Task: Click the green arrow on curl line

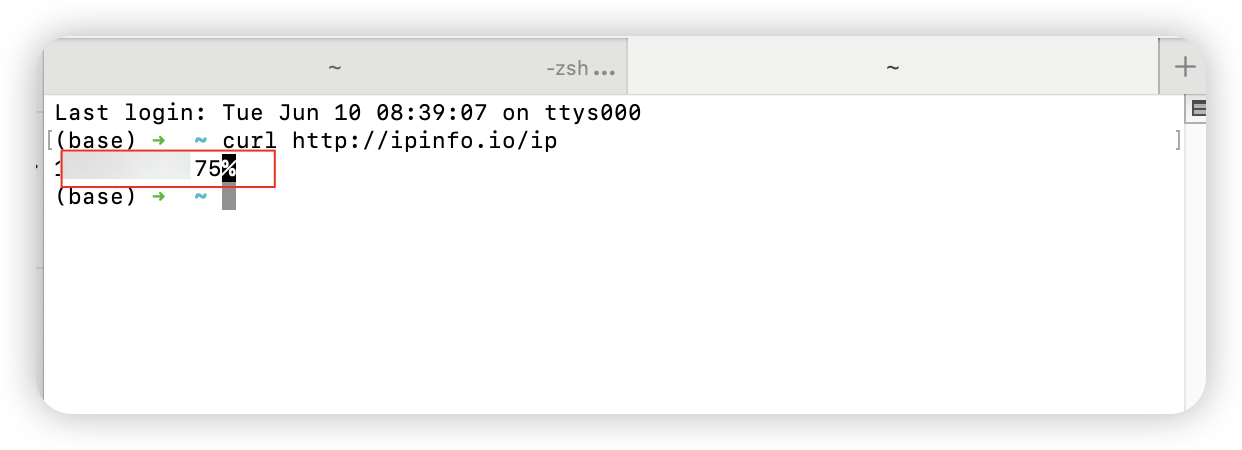Action: click(x=158, y=141)
